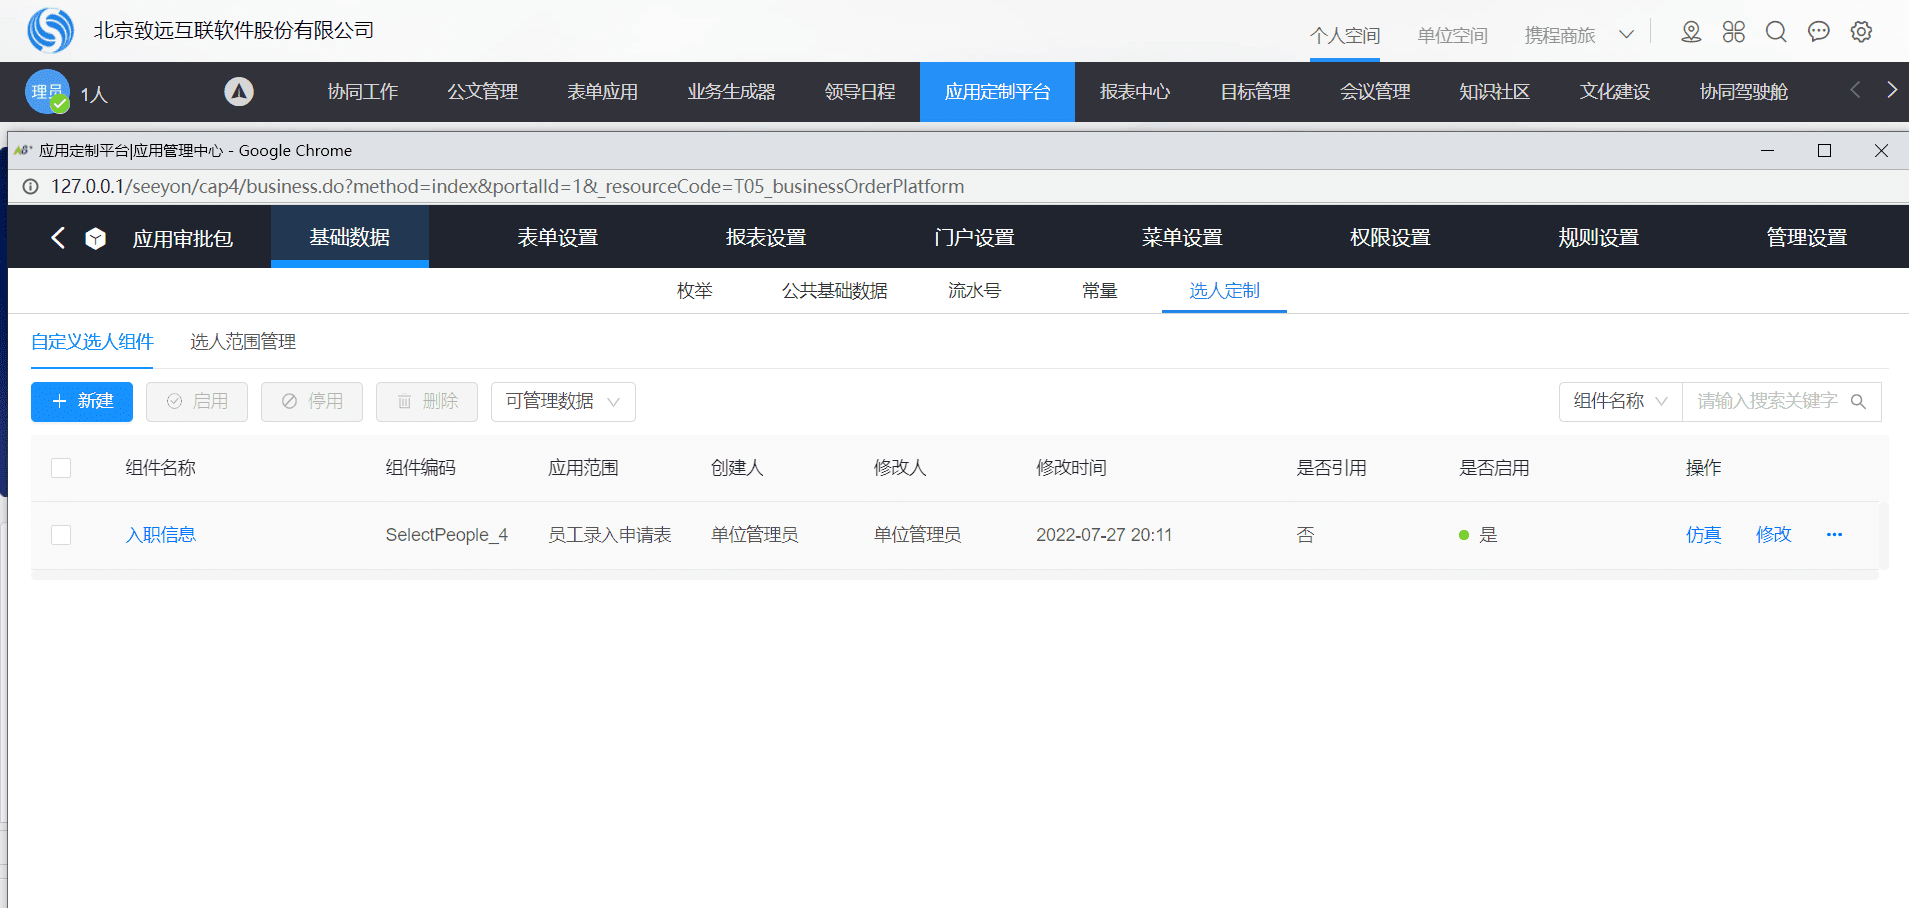Go to the 菜单设置 tab

1182,237
